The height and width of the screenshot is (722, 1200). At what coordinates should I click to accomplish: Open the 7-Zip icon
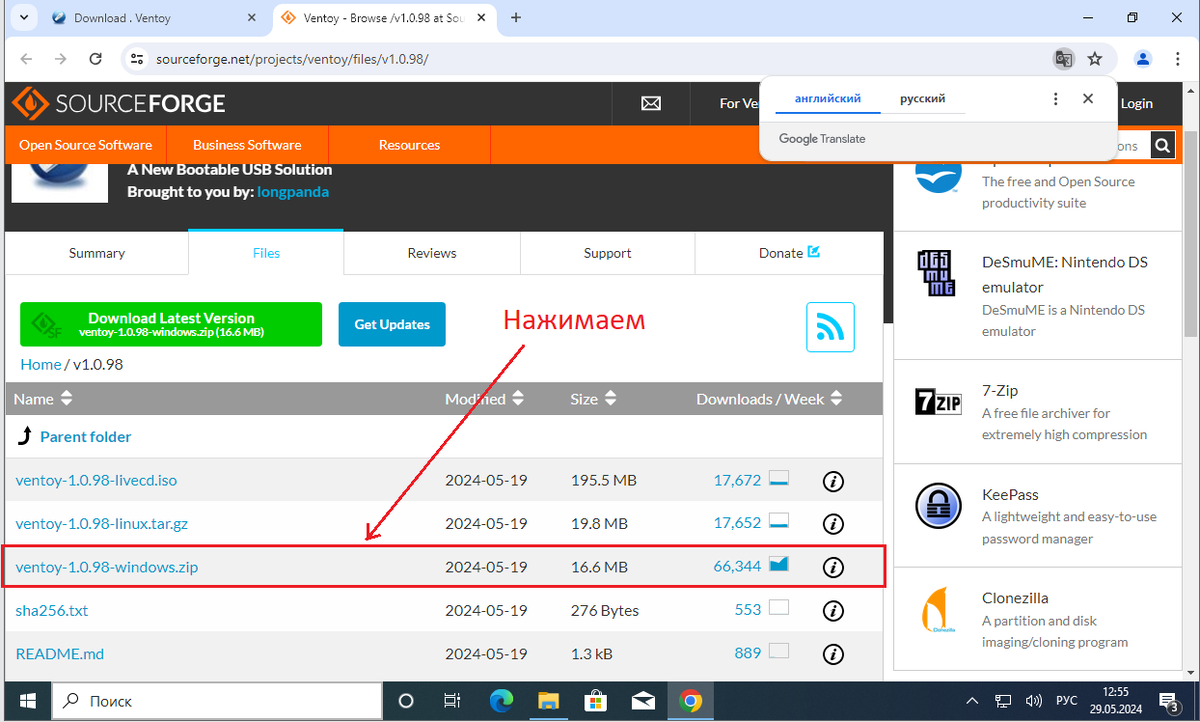coord(939,403)
